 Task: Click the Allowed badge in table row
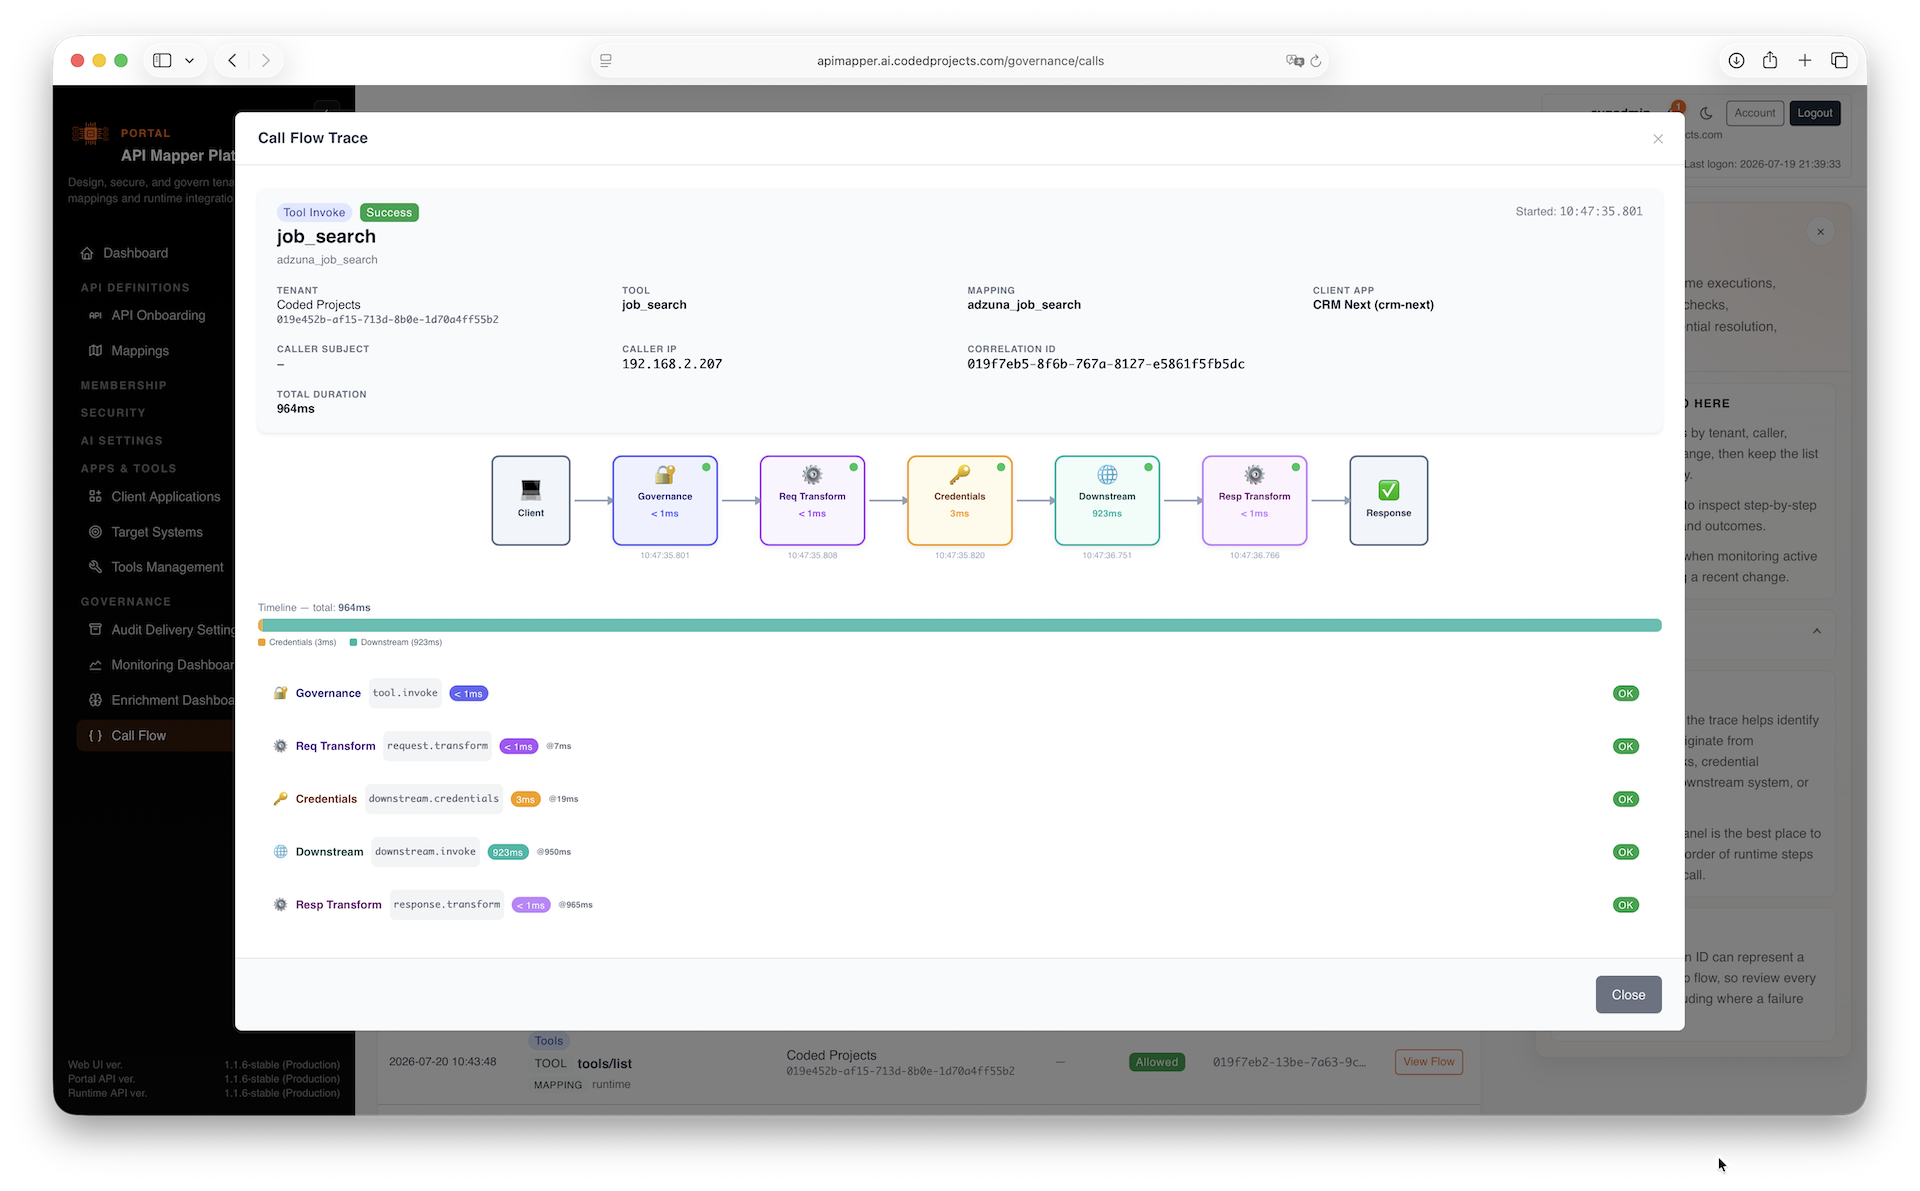[1156, 1062]
